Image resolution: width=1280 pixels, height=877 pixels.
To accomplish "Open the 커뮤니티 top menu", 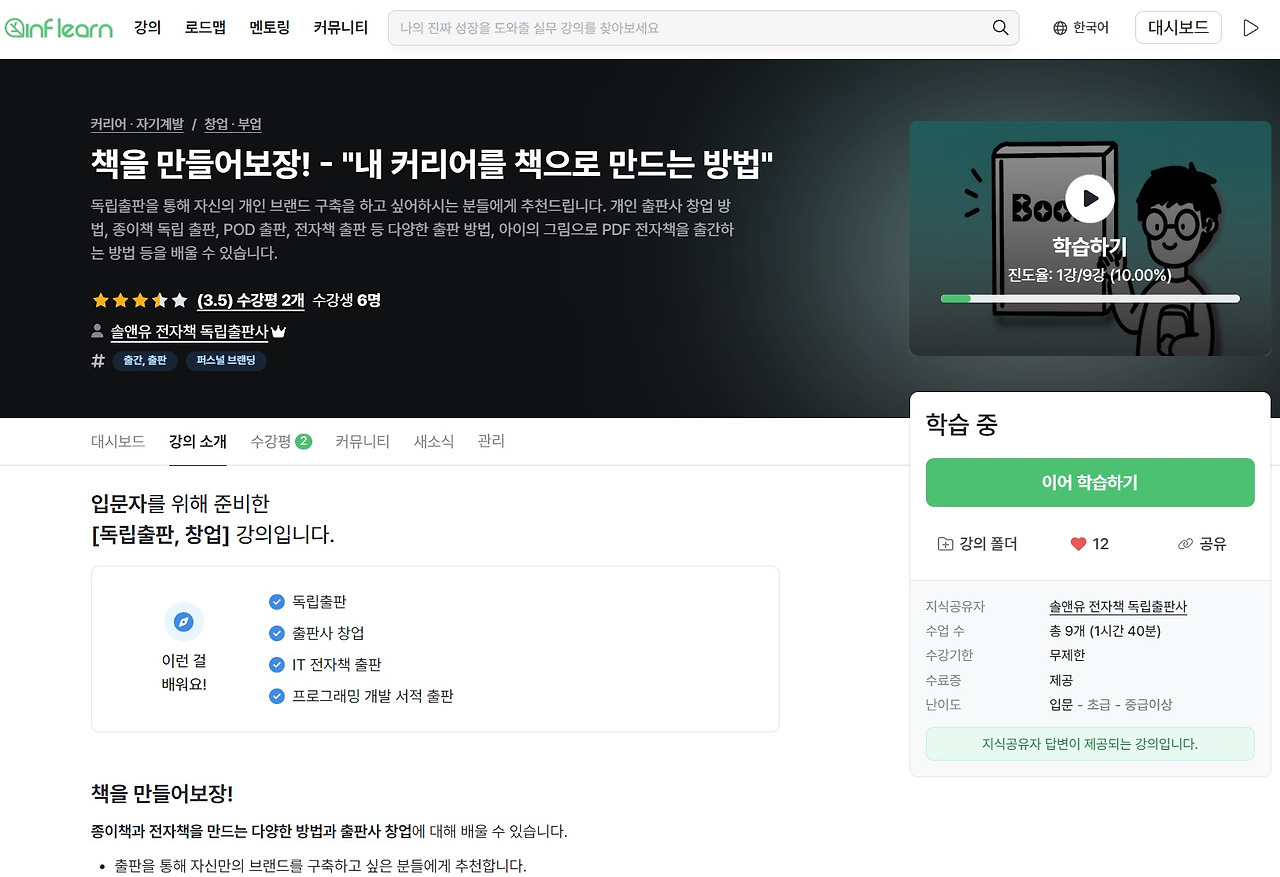I will click(x=341, y=28).
